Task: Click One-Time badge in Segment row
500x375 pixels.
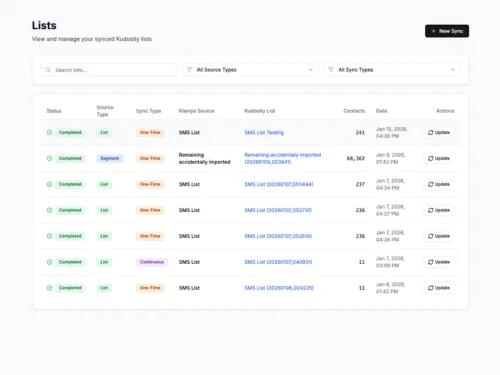Action: [x=150, y=158]
